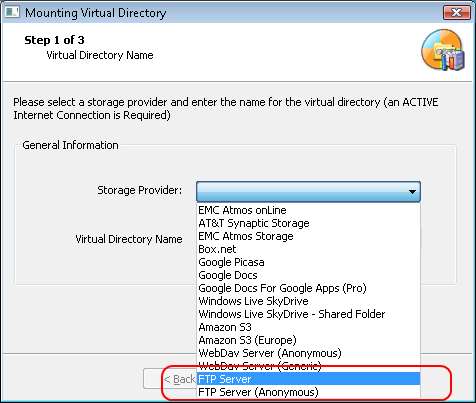Choose AT&T Synaptic Storage provider
This screenshot has width=476, height=403.
308,223
